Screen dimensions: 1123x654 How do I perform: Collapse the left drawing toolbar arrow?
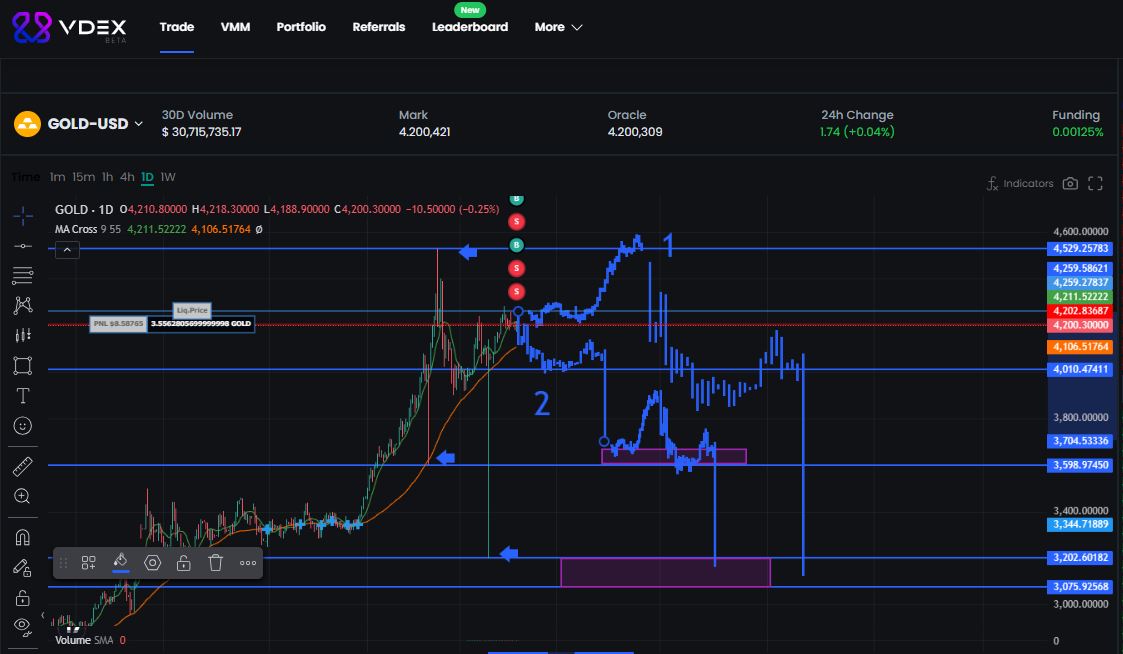42,615
